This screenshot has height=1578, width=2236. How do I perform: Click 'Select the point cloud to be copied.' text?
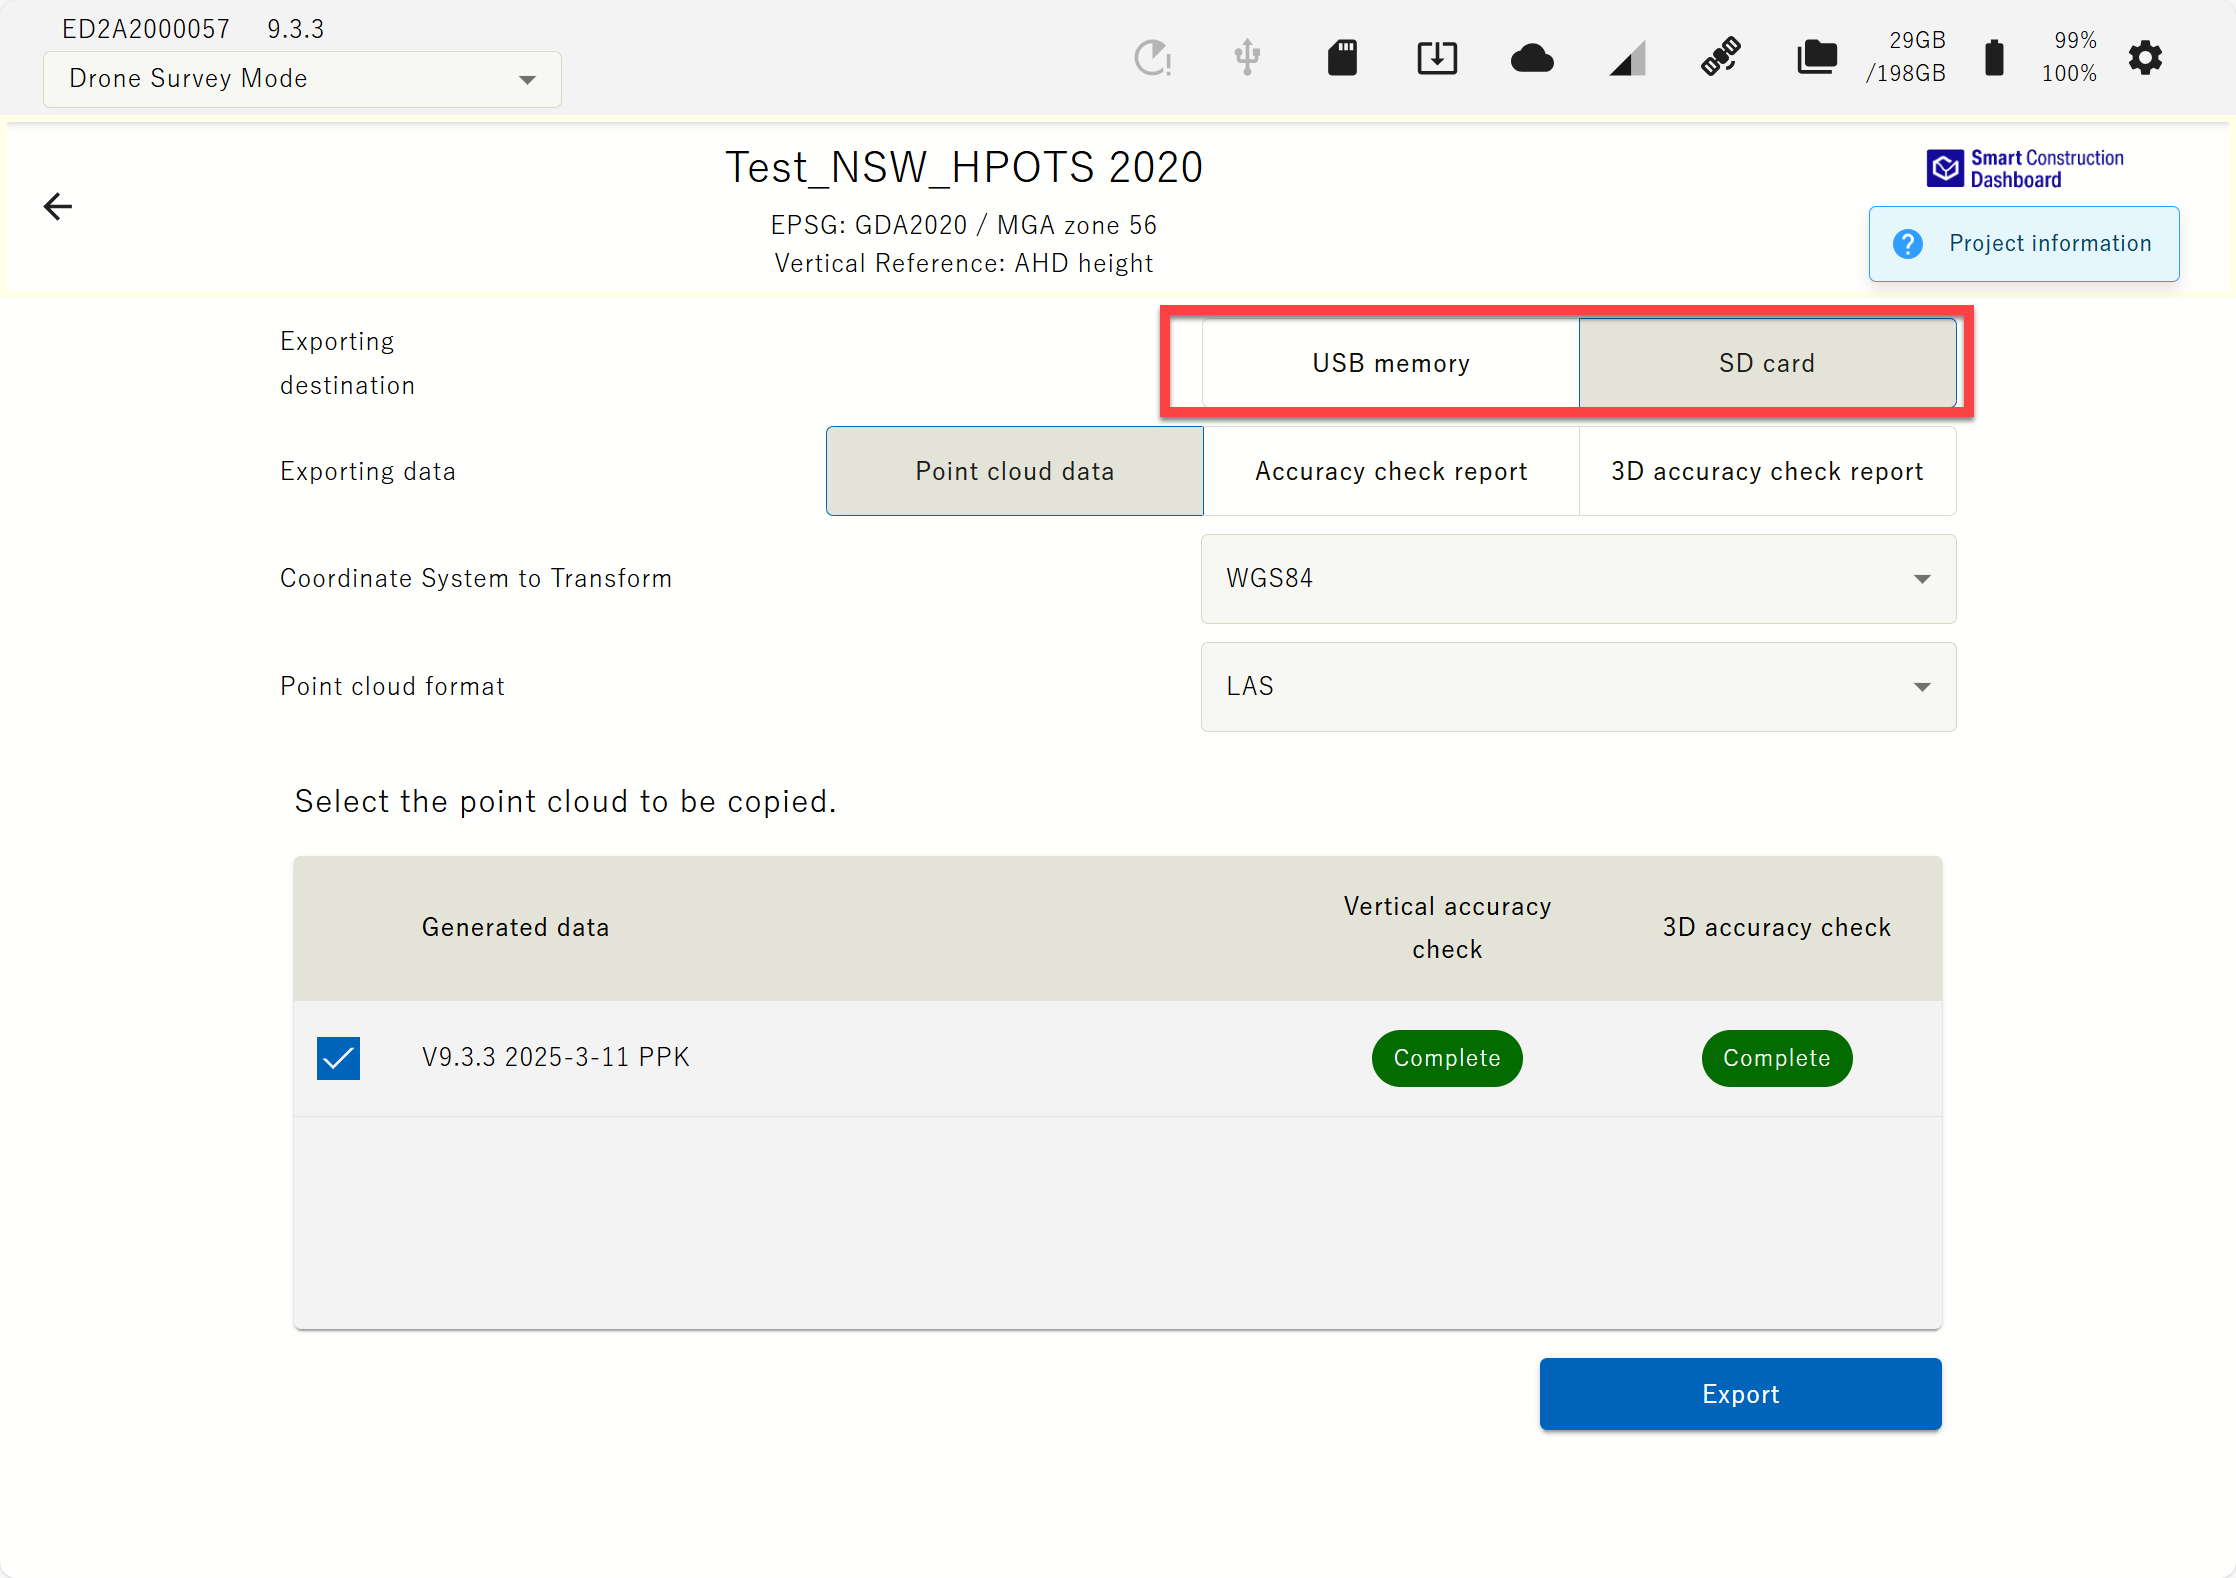coord(565,801)
